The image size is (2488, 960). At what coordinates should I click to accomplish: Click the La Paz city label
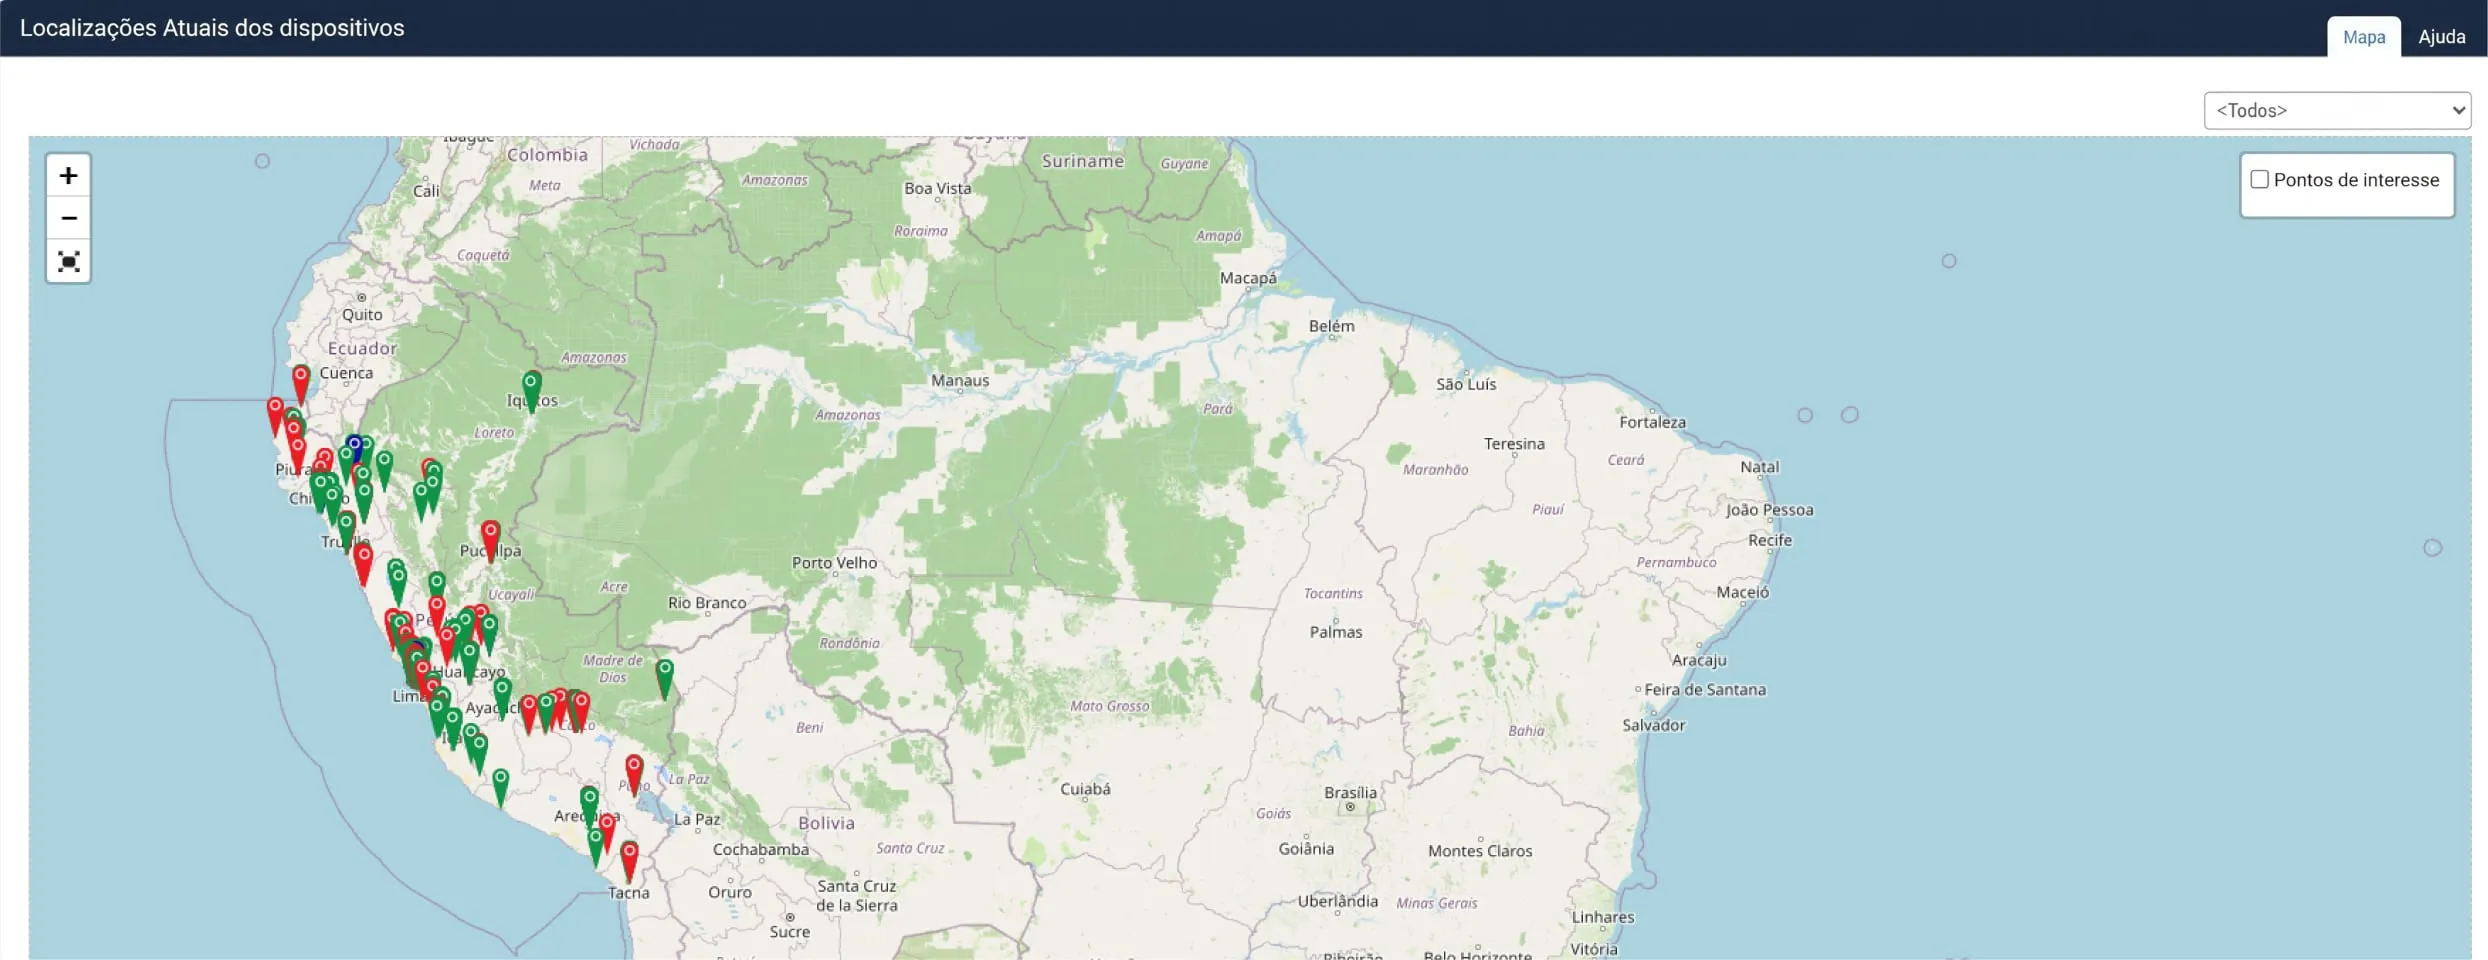pos(697,820)
